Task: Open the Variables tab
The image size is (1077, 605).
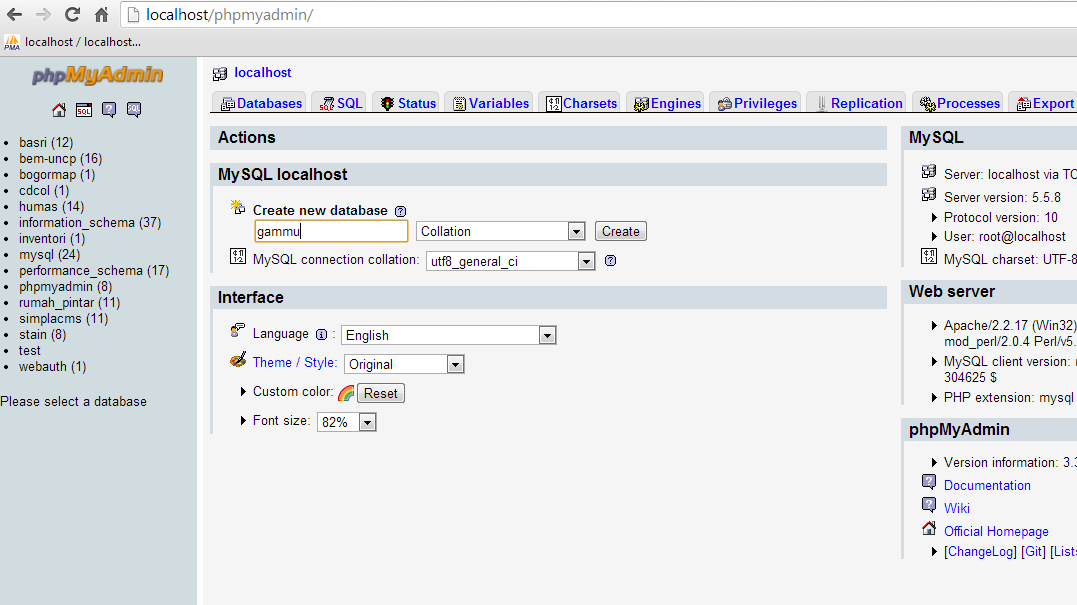Action: pyautogui.click(x=490, y=103)
